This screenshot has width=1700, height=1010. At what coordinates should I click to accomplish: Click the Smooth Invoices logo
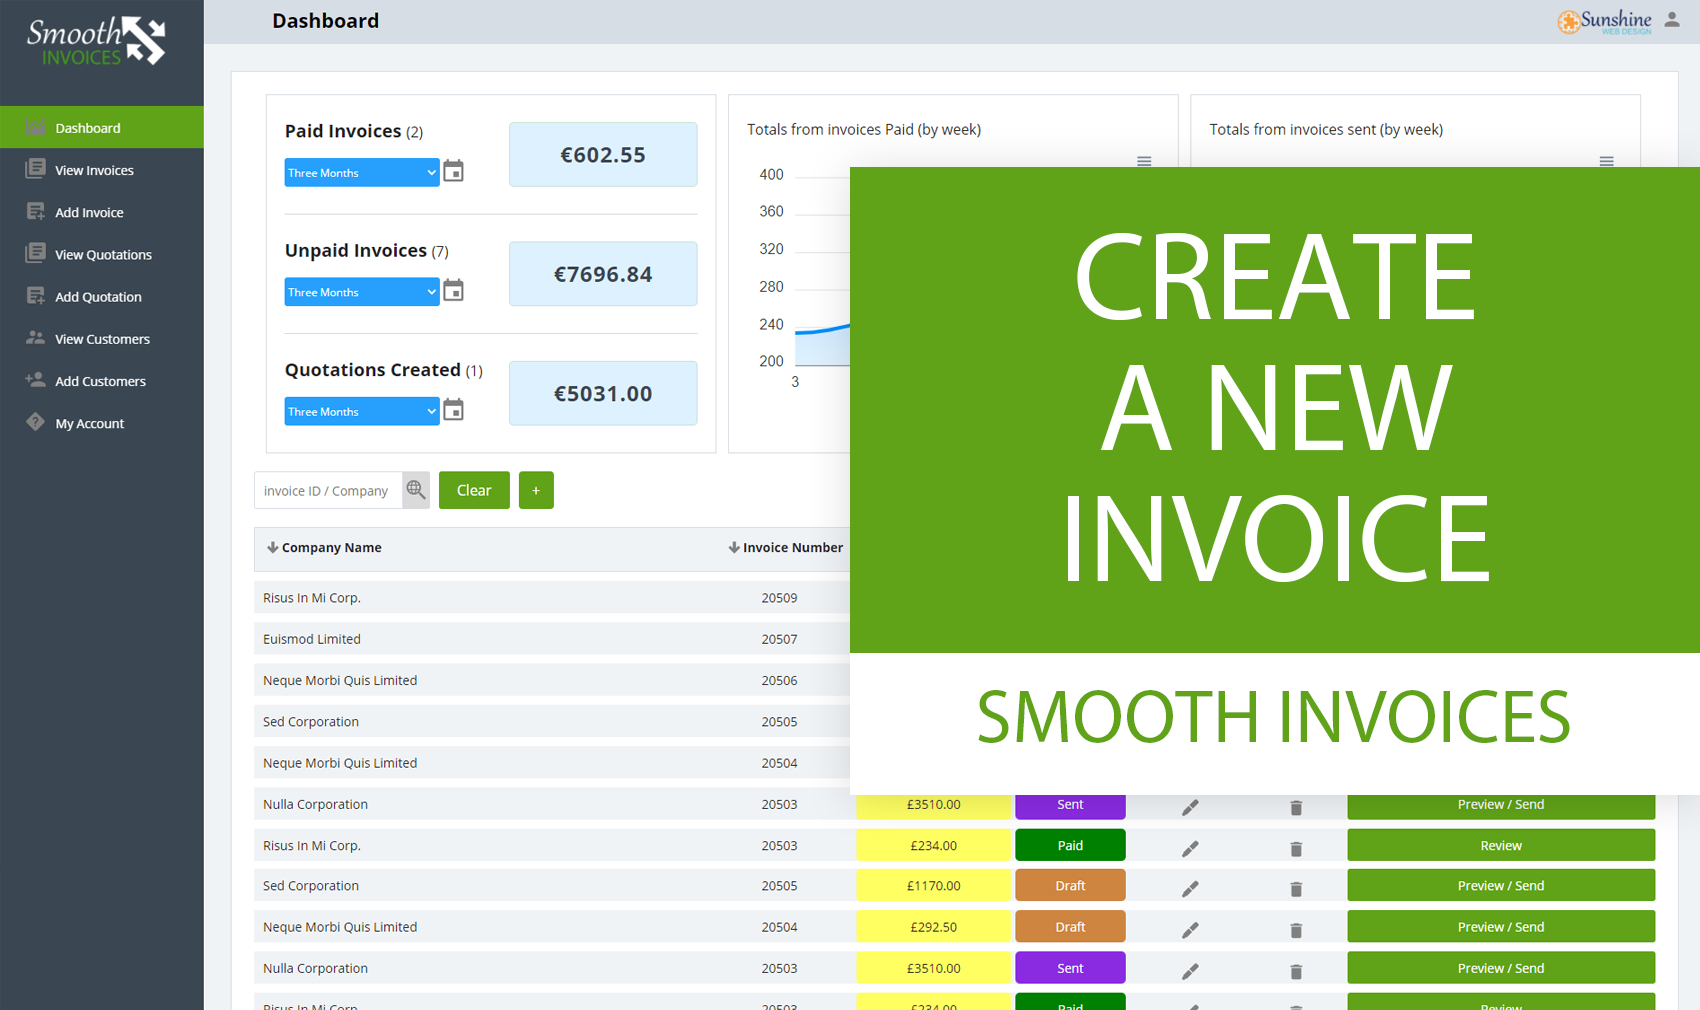coord(96,41)
